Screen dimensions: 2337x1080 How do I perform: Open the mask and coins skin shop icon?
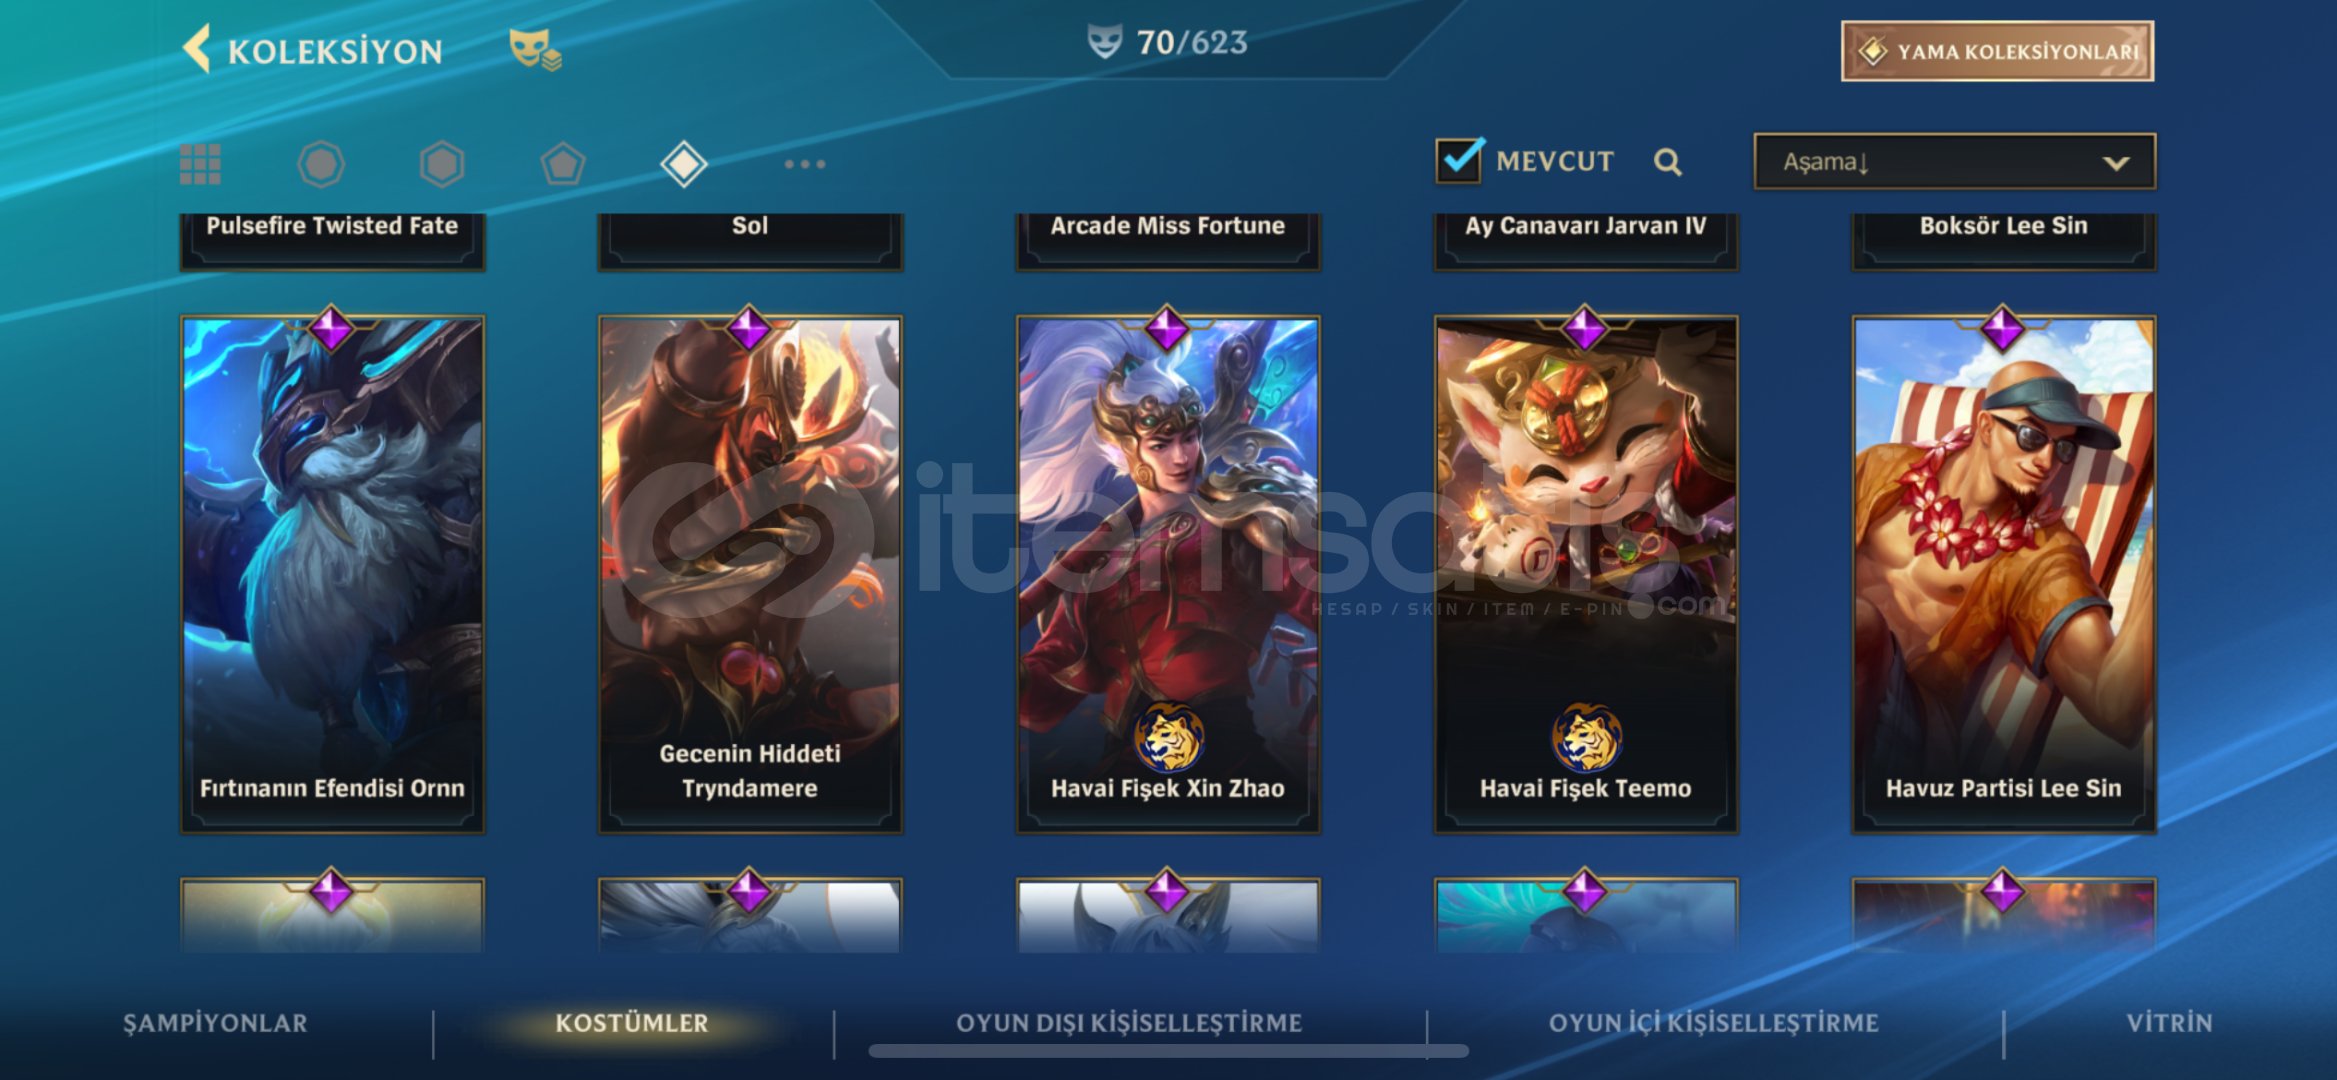(535, 49)
